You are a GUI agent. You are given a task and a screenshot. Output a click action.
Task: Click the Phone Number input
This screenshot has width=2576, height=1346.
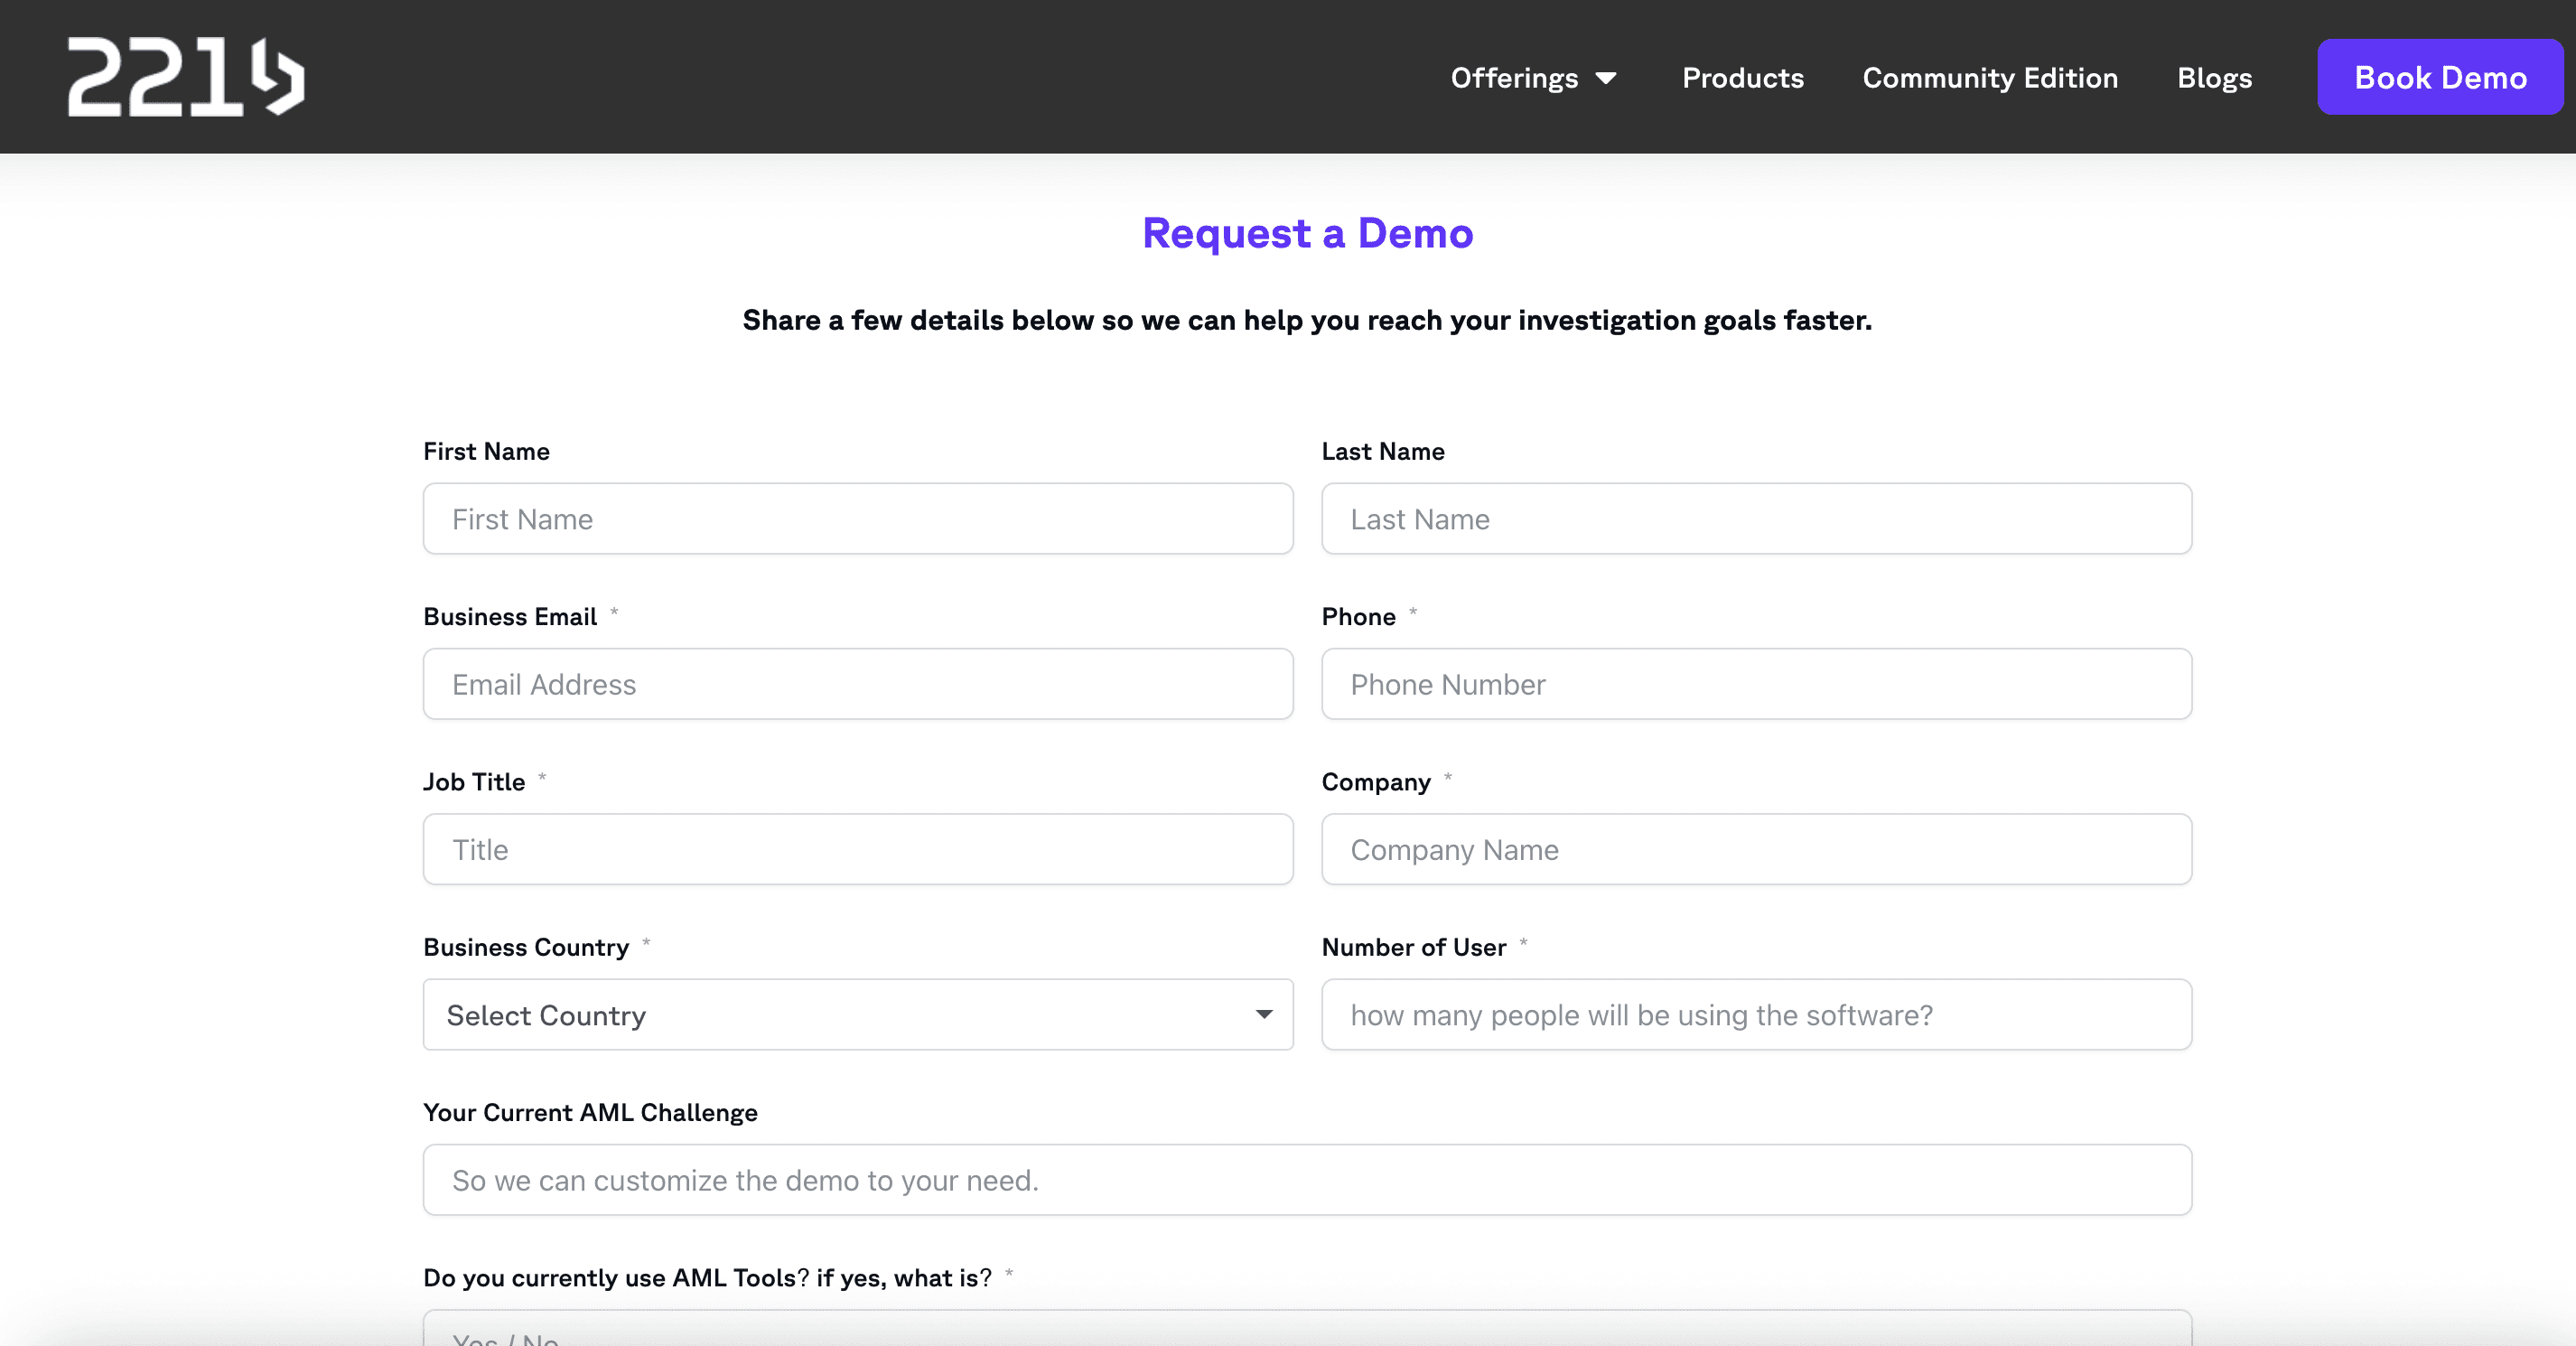click(x=1757, y=684)
